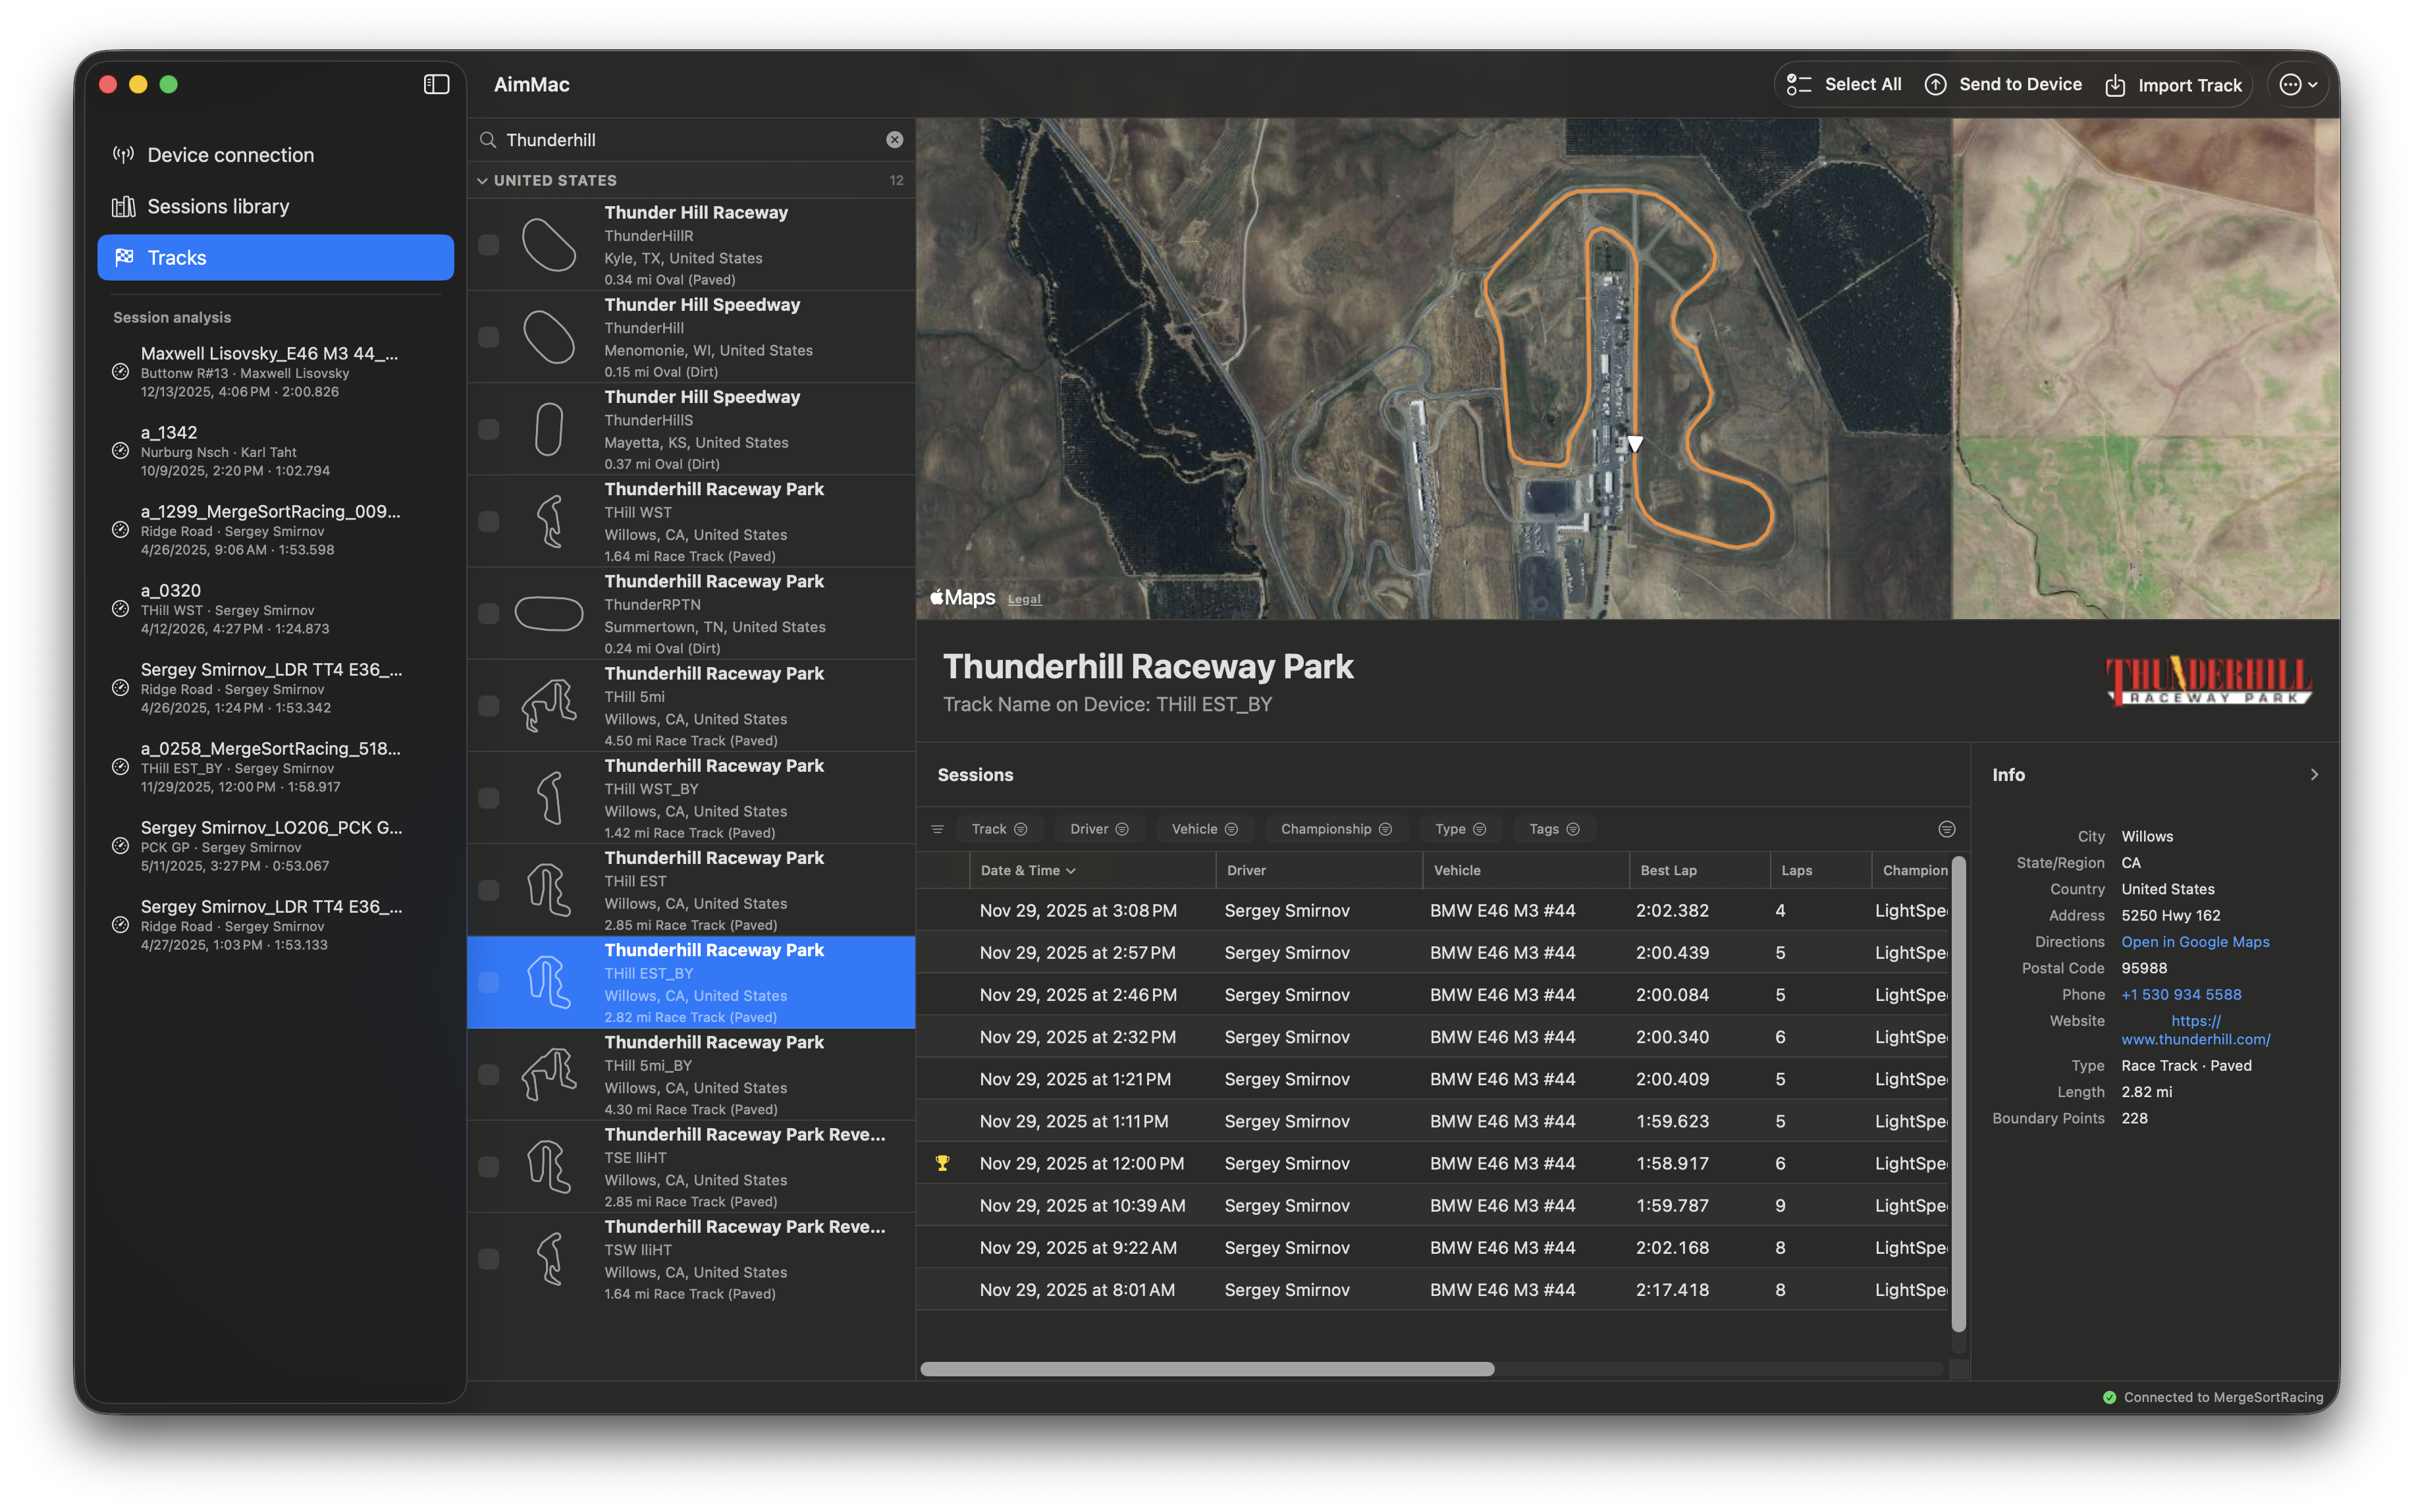This screenshot has height=1512, width=2414.
Task: Open the more options ellipsis menu
Action: click(x=2298, y=85)
